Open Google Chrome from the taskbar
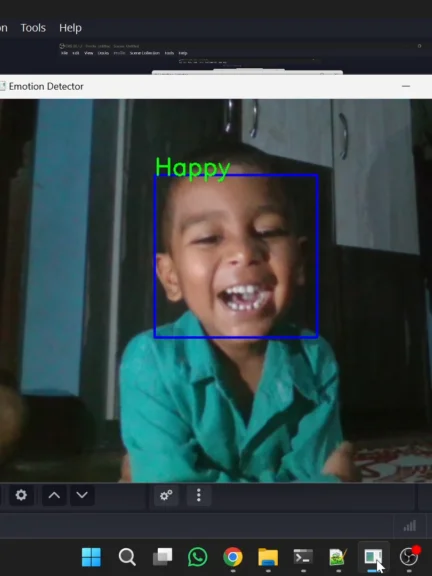The height and width of the screenshot is (576, 432). tap(233, 557)
